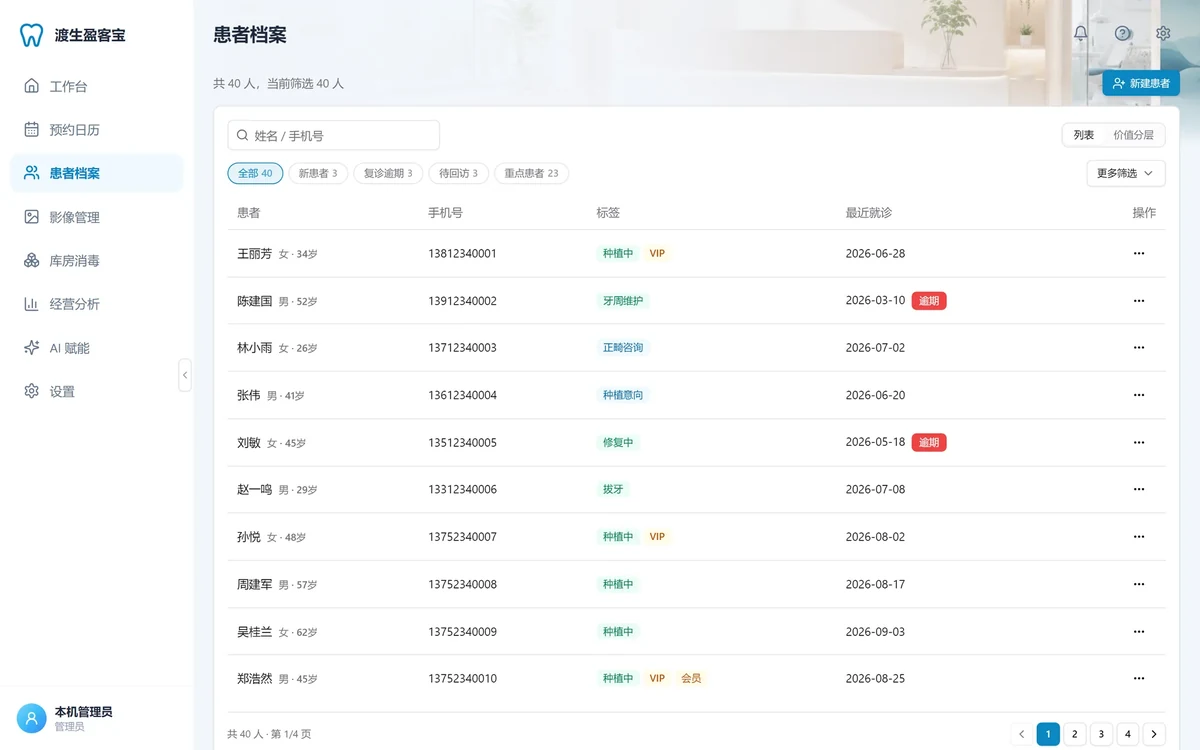Filter by 待回访 3 chip
Image resolution: width=1200 pixels, height=750 pixels.
click(459, 173)
